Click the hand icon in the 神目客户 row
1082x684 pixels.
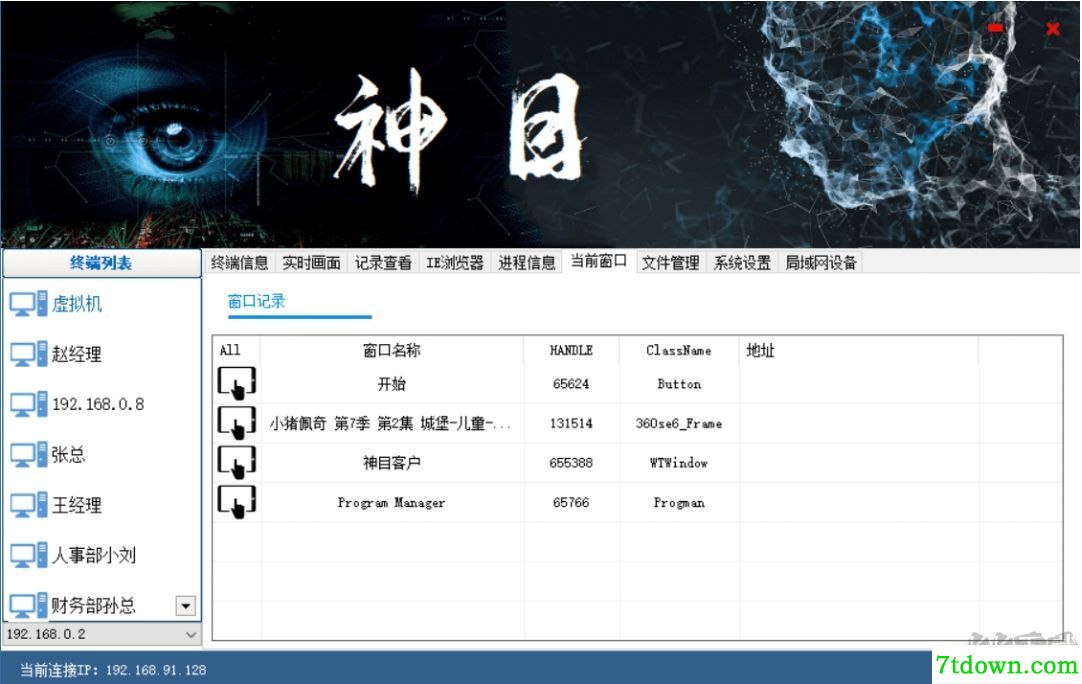point(237,462)
